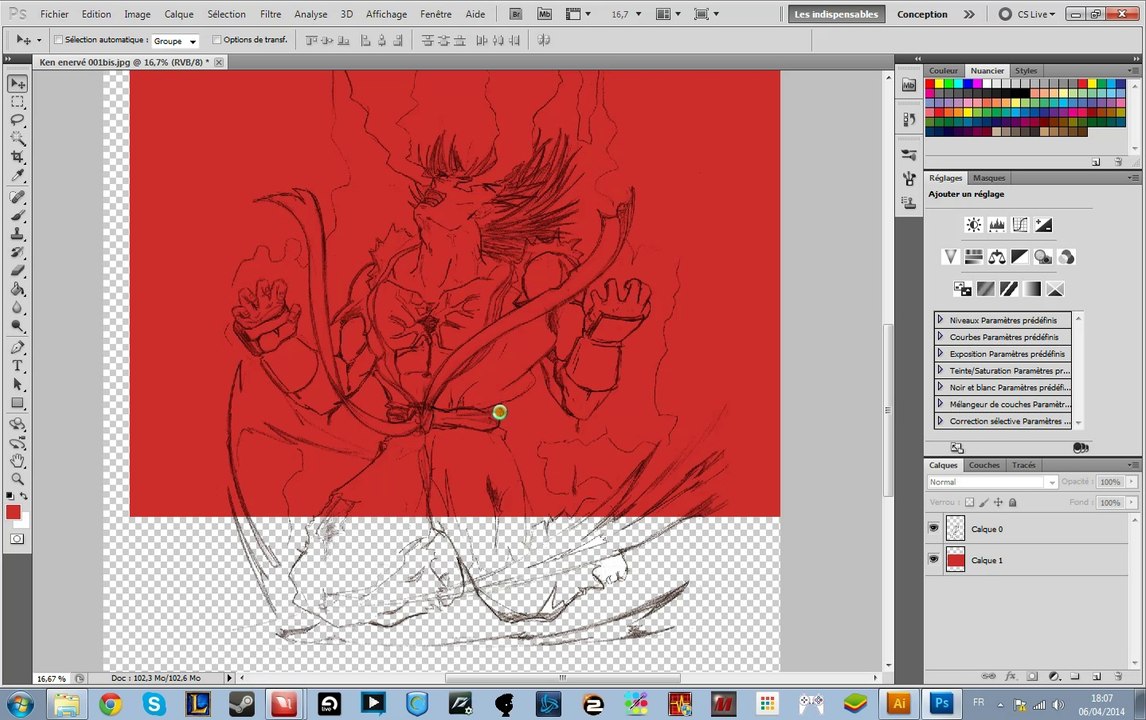Select the Hand tool

pos(18,461)
